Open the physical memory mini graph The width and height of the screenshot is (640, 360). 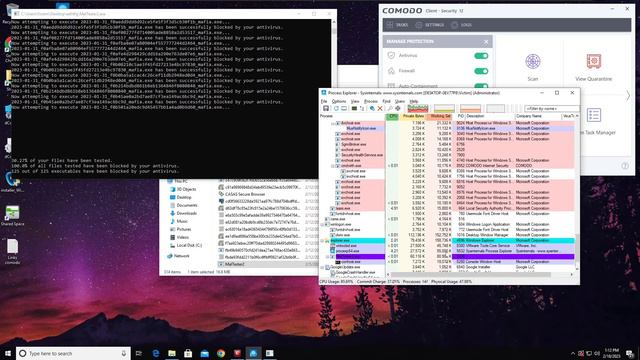tap(470, 109)
